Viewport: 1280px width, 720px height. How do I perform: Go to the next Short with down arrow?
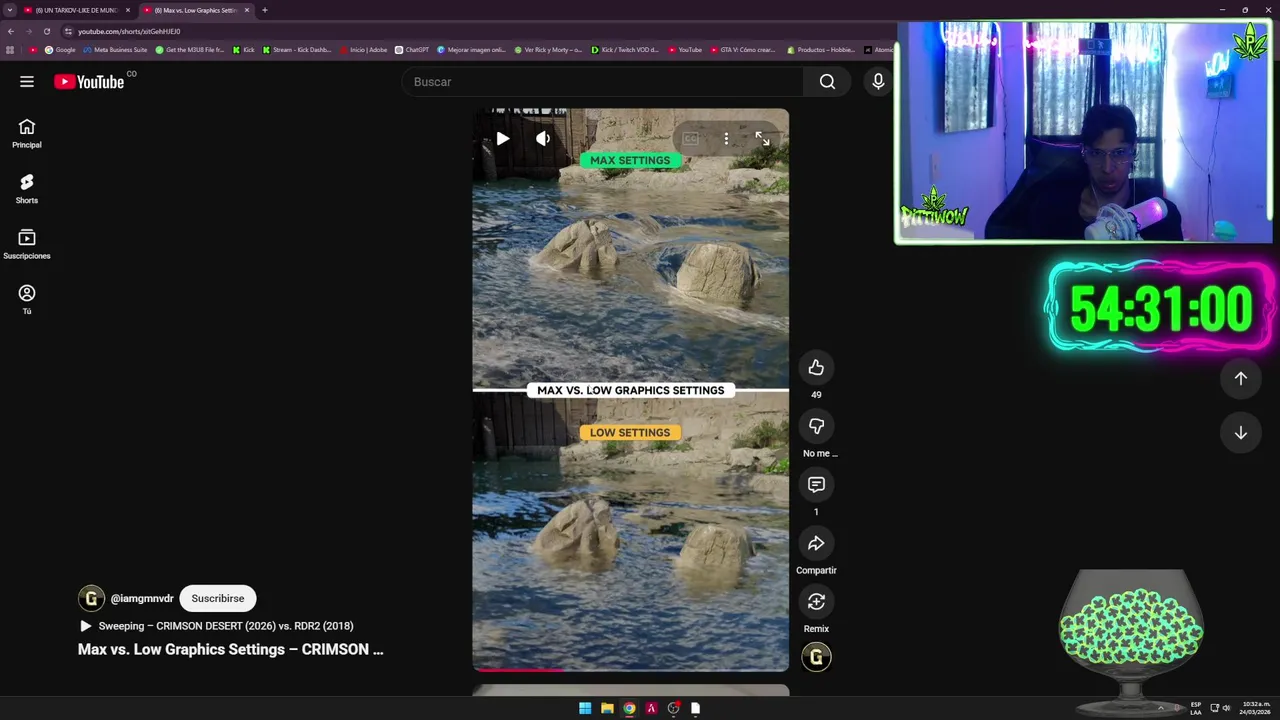[1240, 433]
